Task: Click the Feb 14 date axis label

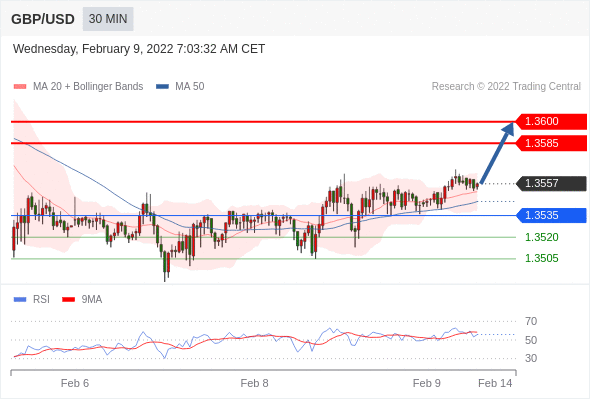Action: [x=495, y=383]
